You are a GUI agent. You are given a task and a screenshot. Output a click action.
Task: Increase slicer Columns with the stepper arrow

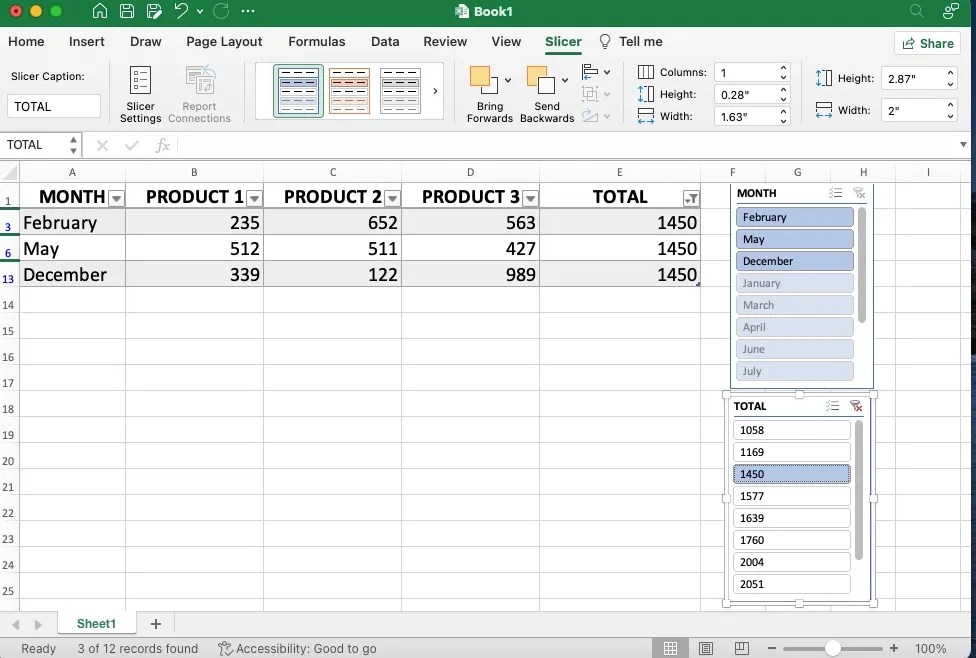pos(783,66)
